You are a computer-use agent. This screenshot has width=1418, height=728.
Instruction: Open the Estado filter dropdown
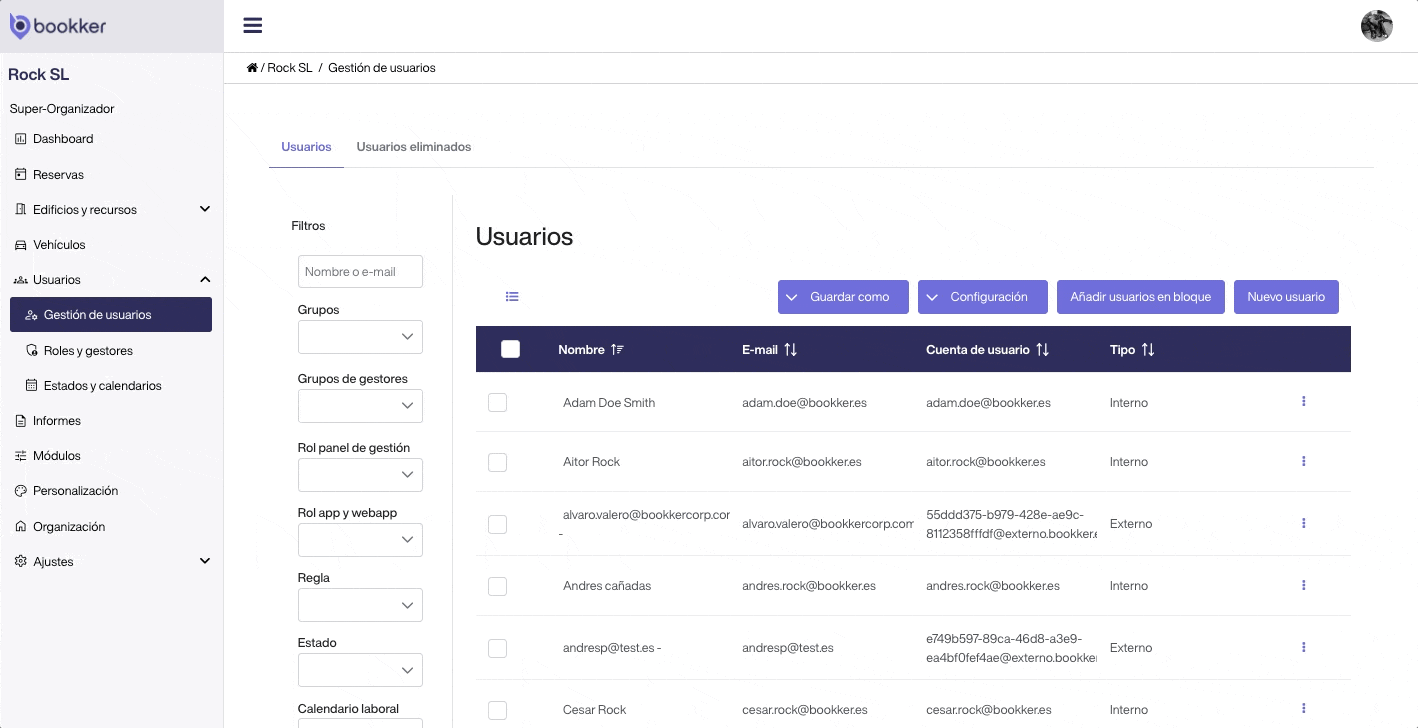360,669
